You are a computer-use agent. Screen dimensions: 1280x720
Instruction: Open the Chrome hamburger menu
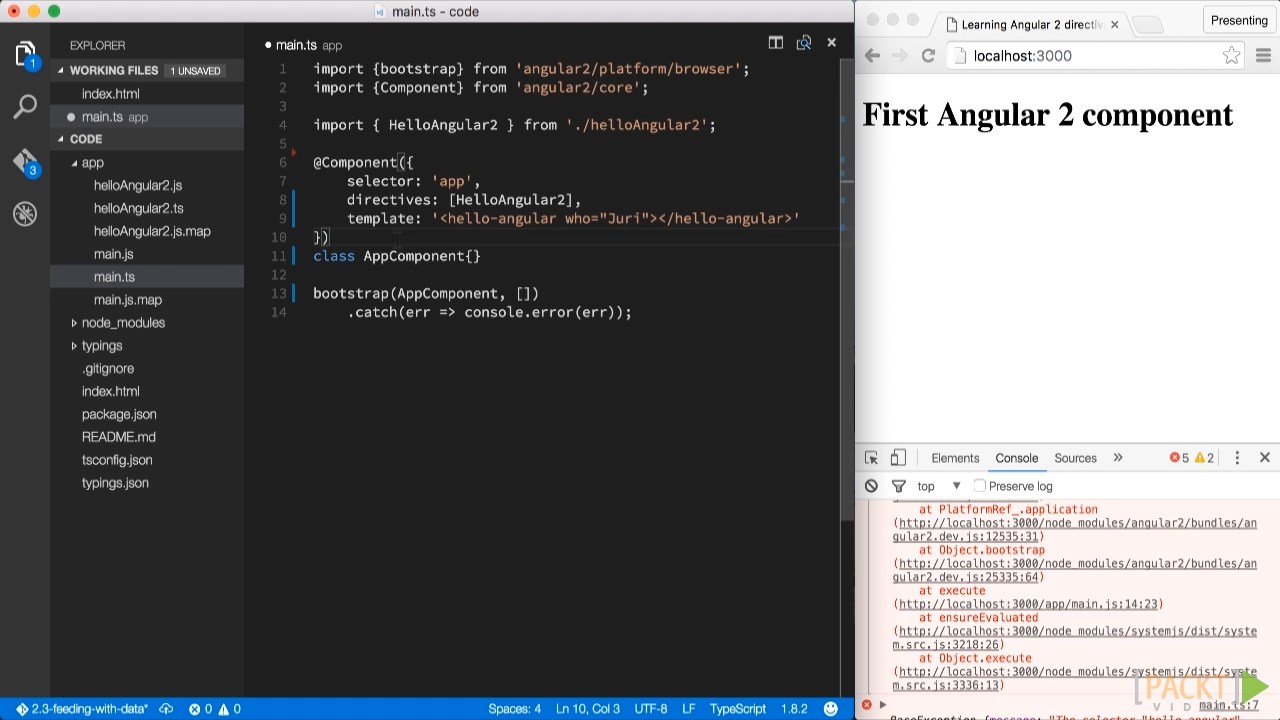coord(1263,56)
